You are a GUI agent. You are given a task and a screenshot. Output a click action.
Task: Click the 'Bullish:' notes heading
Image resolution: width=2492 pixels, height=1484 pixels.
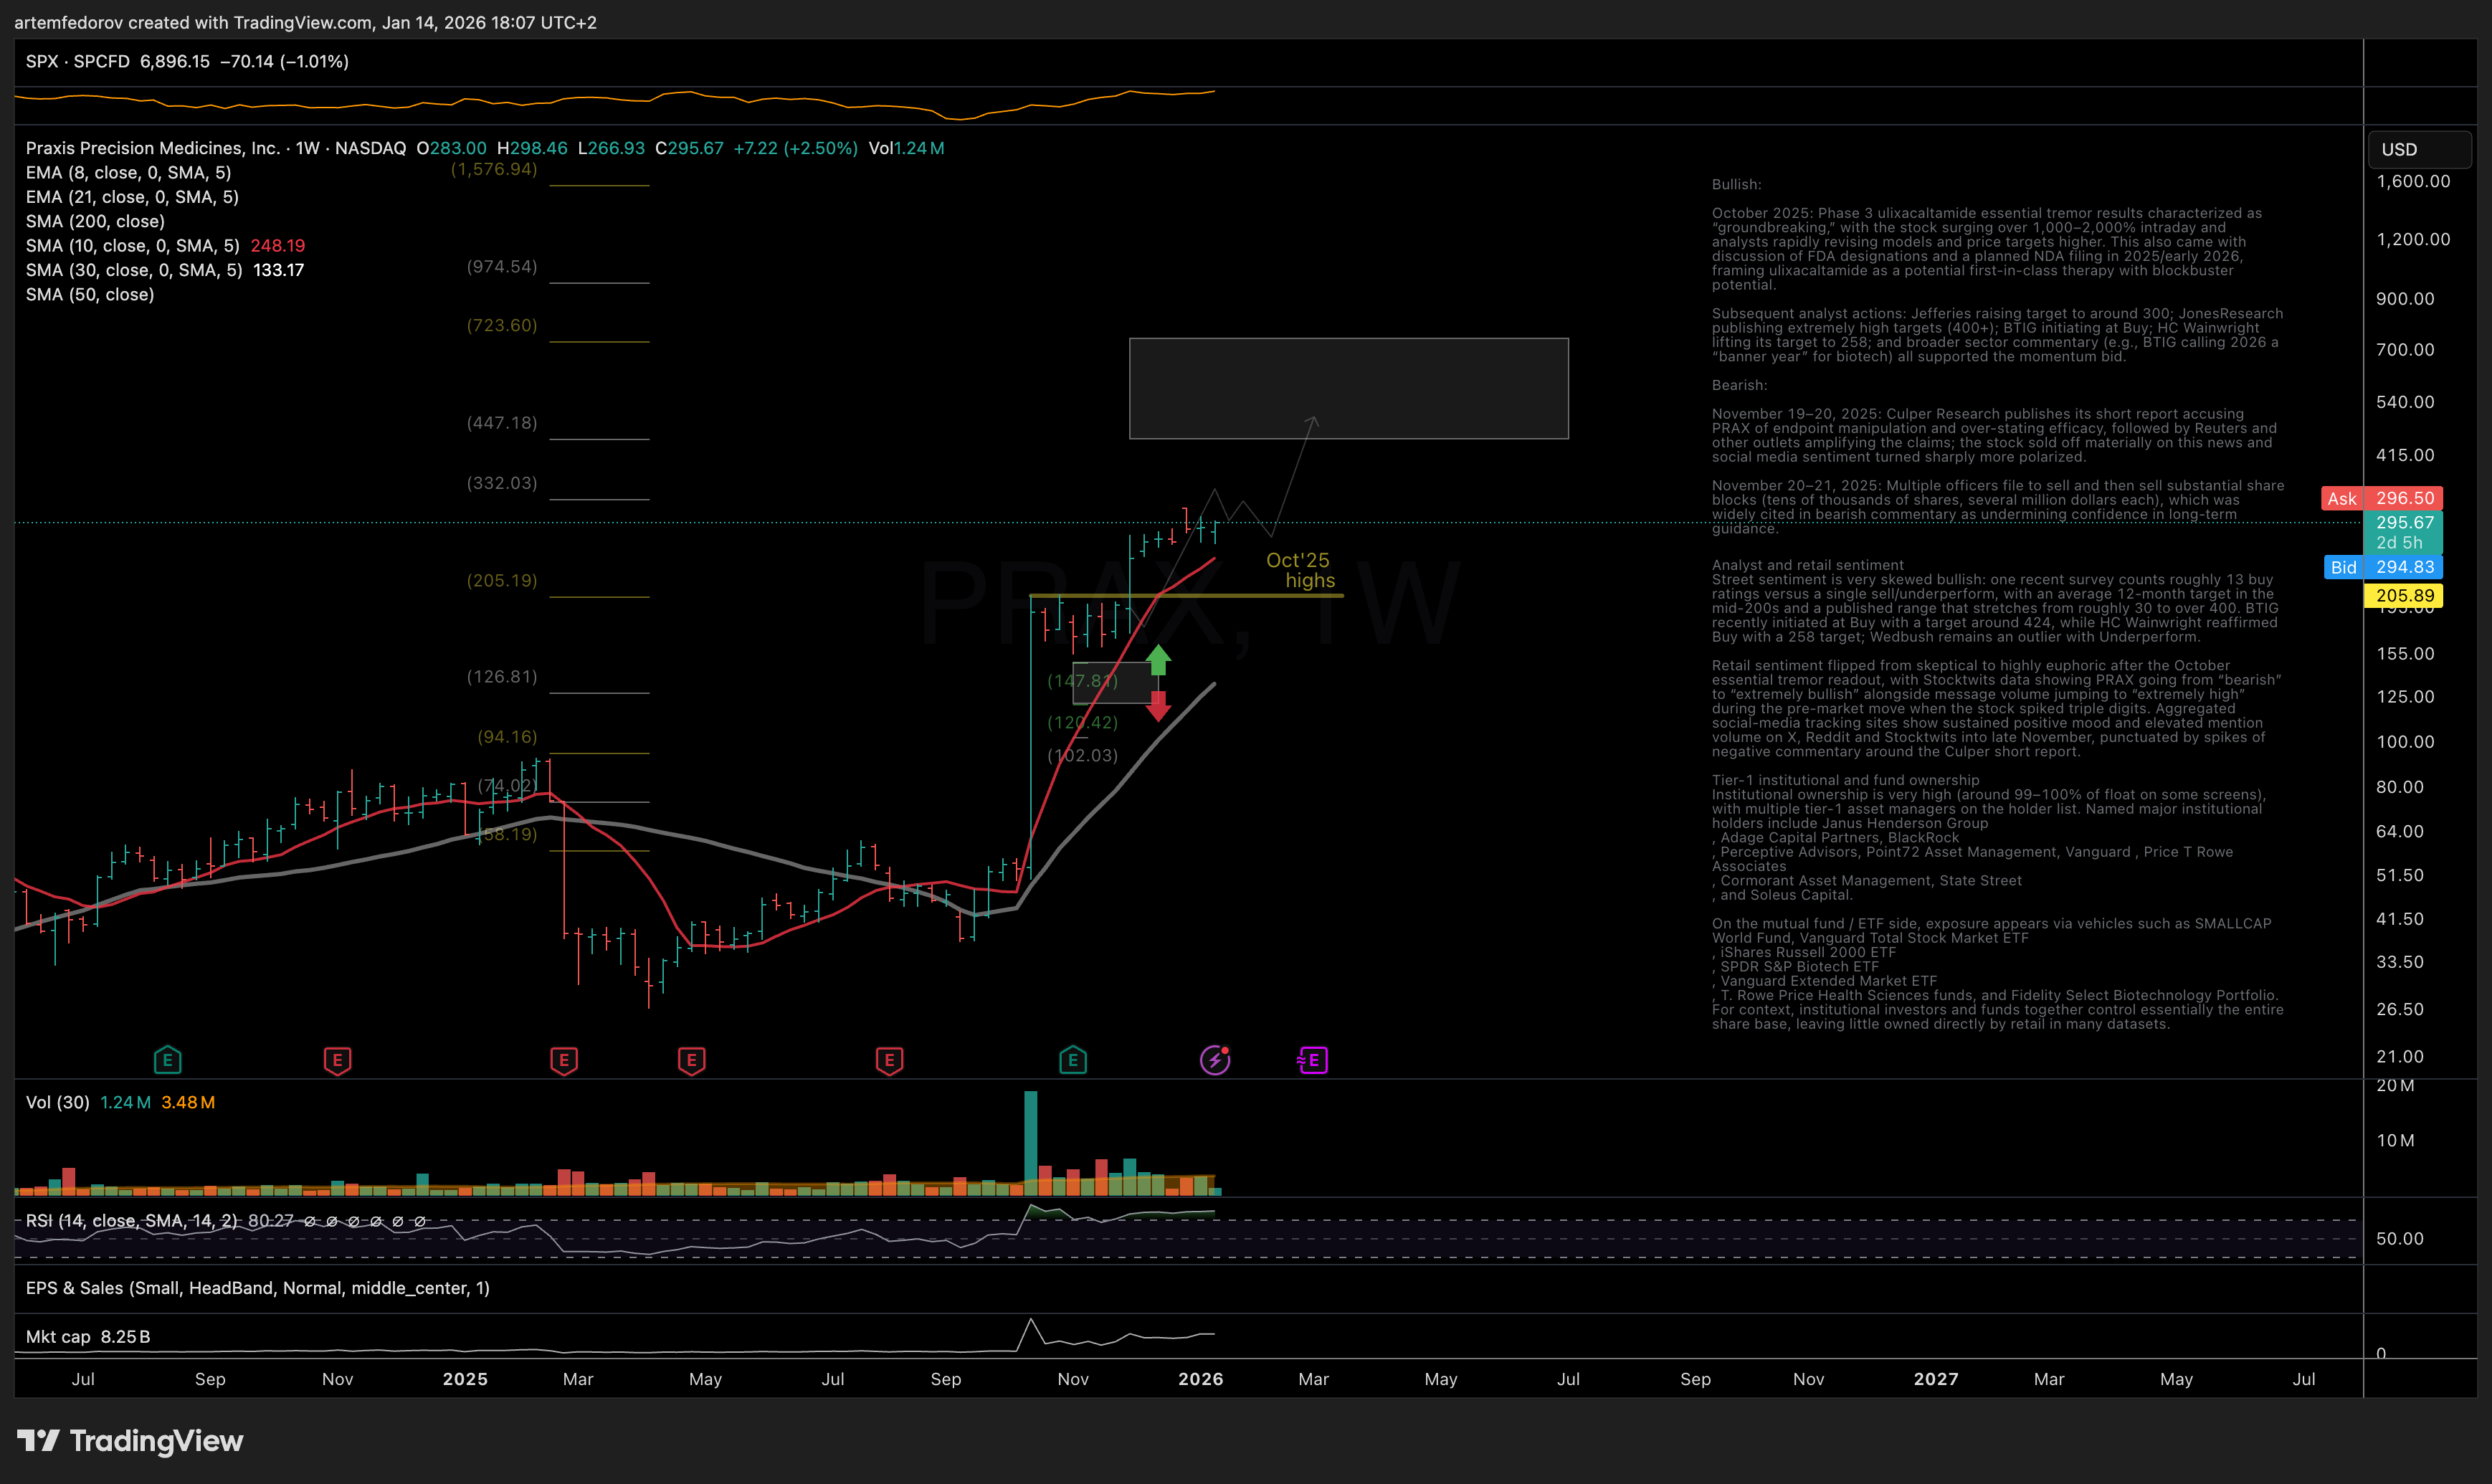(x=1736, y=184)
